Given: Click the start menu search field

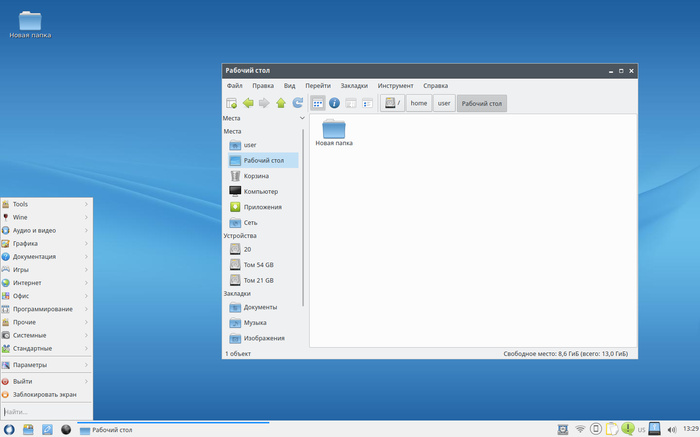Looking at the screenshot, I should coord(46,411).
